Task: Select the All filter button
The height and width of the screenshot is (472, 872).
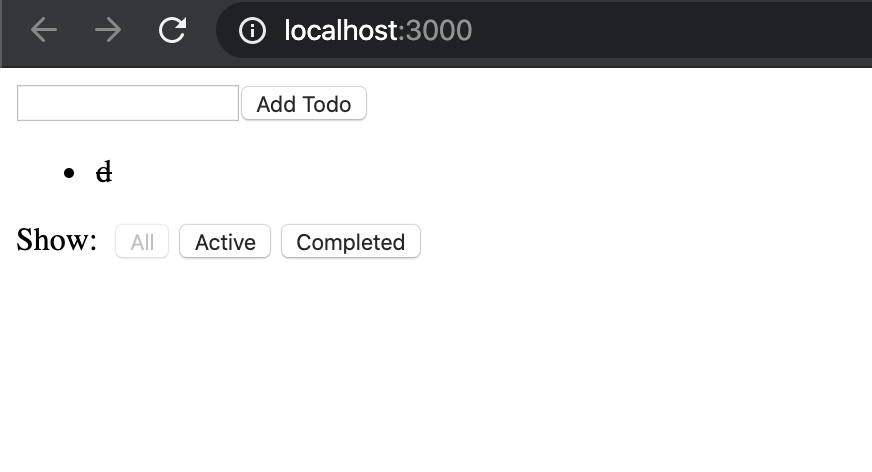Action: pos(142,242)
